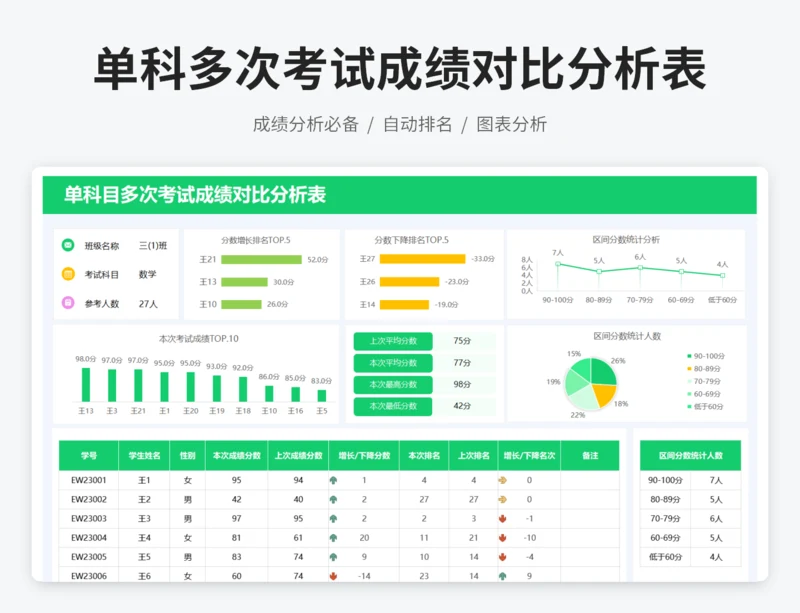
Task: Click the red down arrow in row EW23004
Action: [x=503, y=537]
